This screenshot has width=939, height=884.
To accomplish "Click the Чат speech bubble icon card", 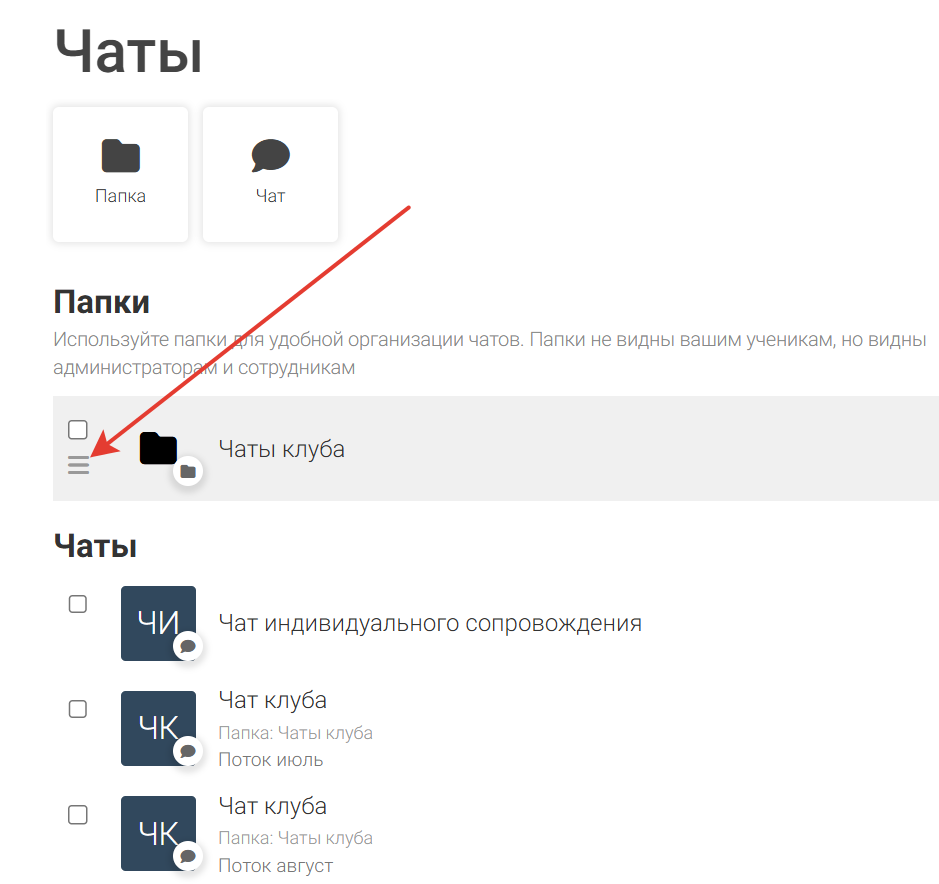I will point(270,174).
